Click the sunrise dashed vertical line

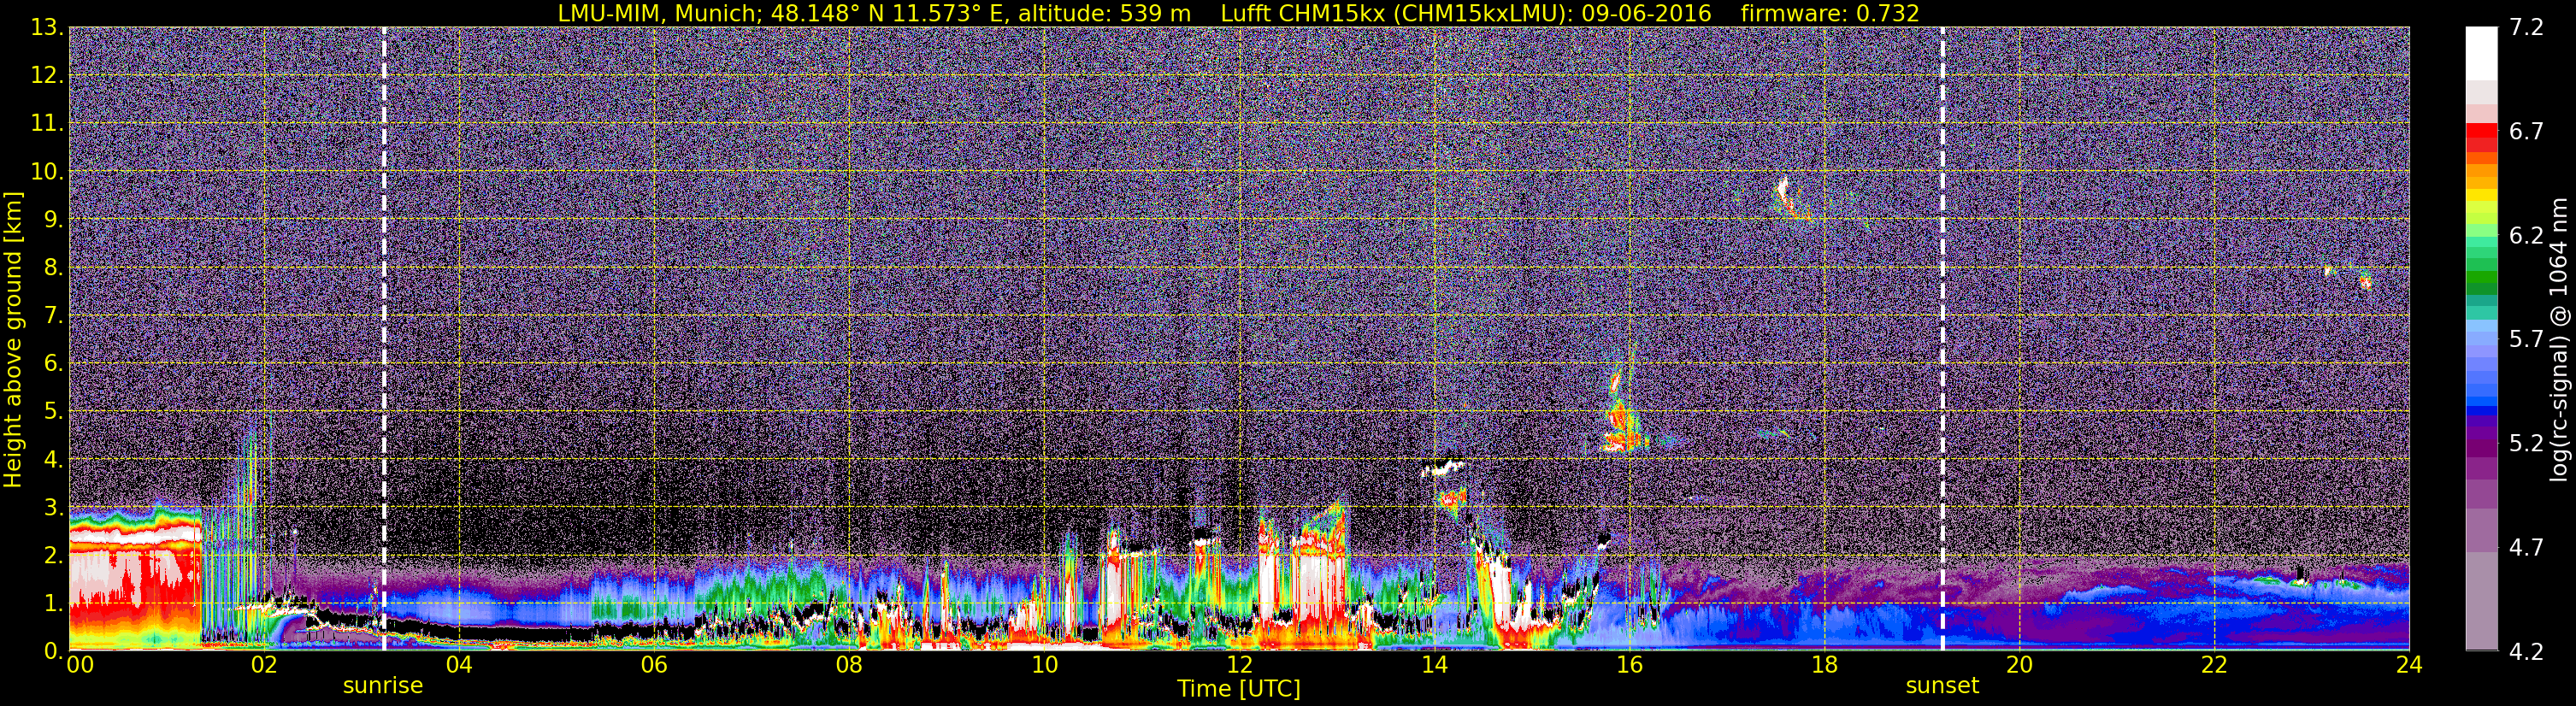(x=384, y=339)
